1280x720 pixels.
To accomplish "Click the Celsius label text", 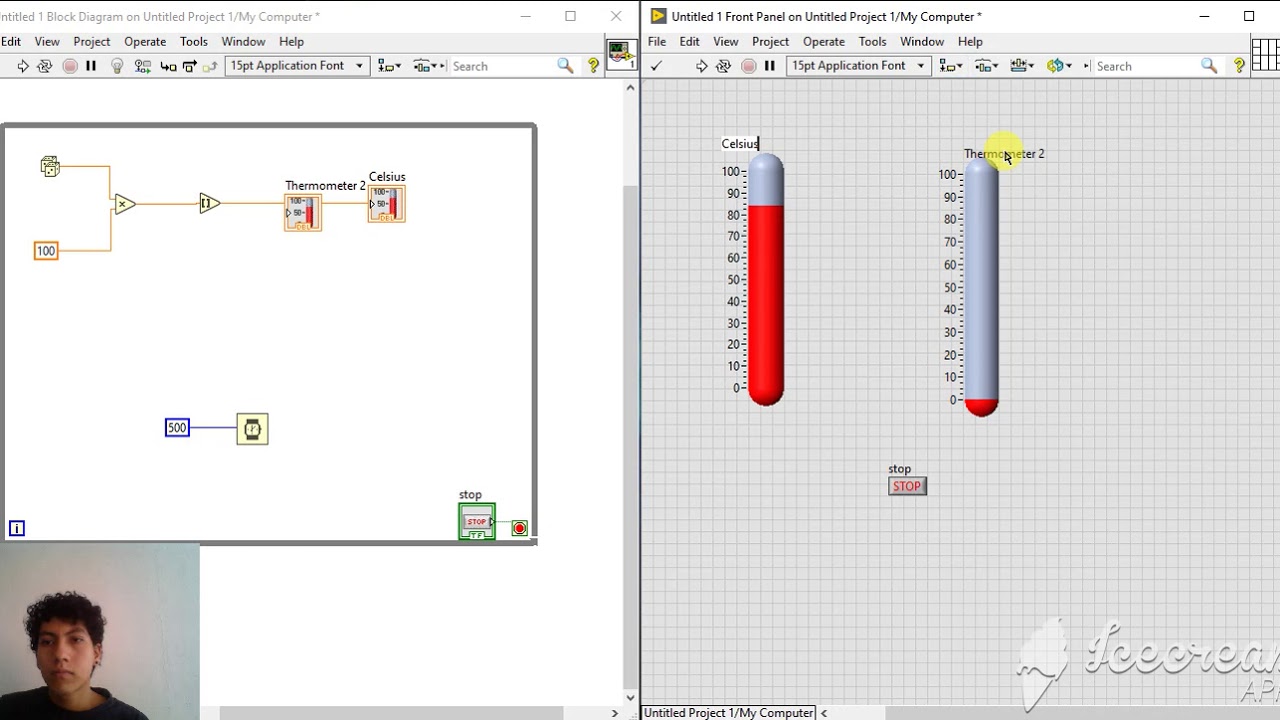I will [740, 144].
